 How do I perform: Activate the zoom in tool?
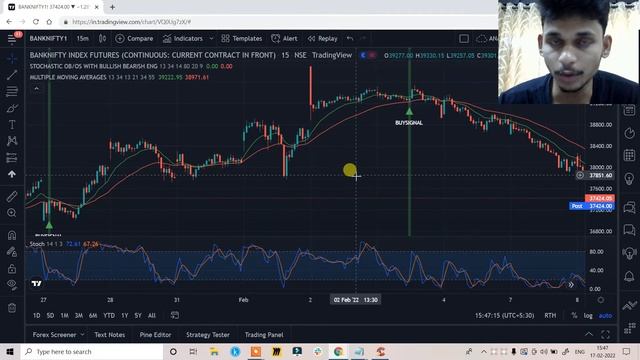tap(12, 213)
